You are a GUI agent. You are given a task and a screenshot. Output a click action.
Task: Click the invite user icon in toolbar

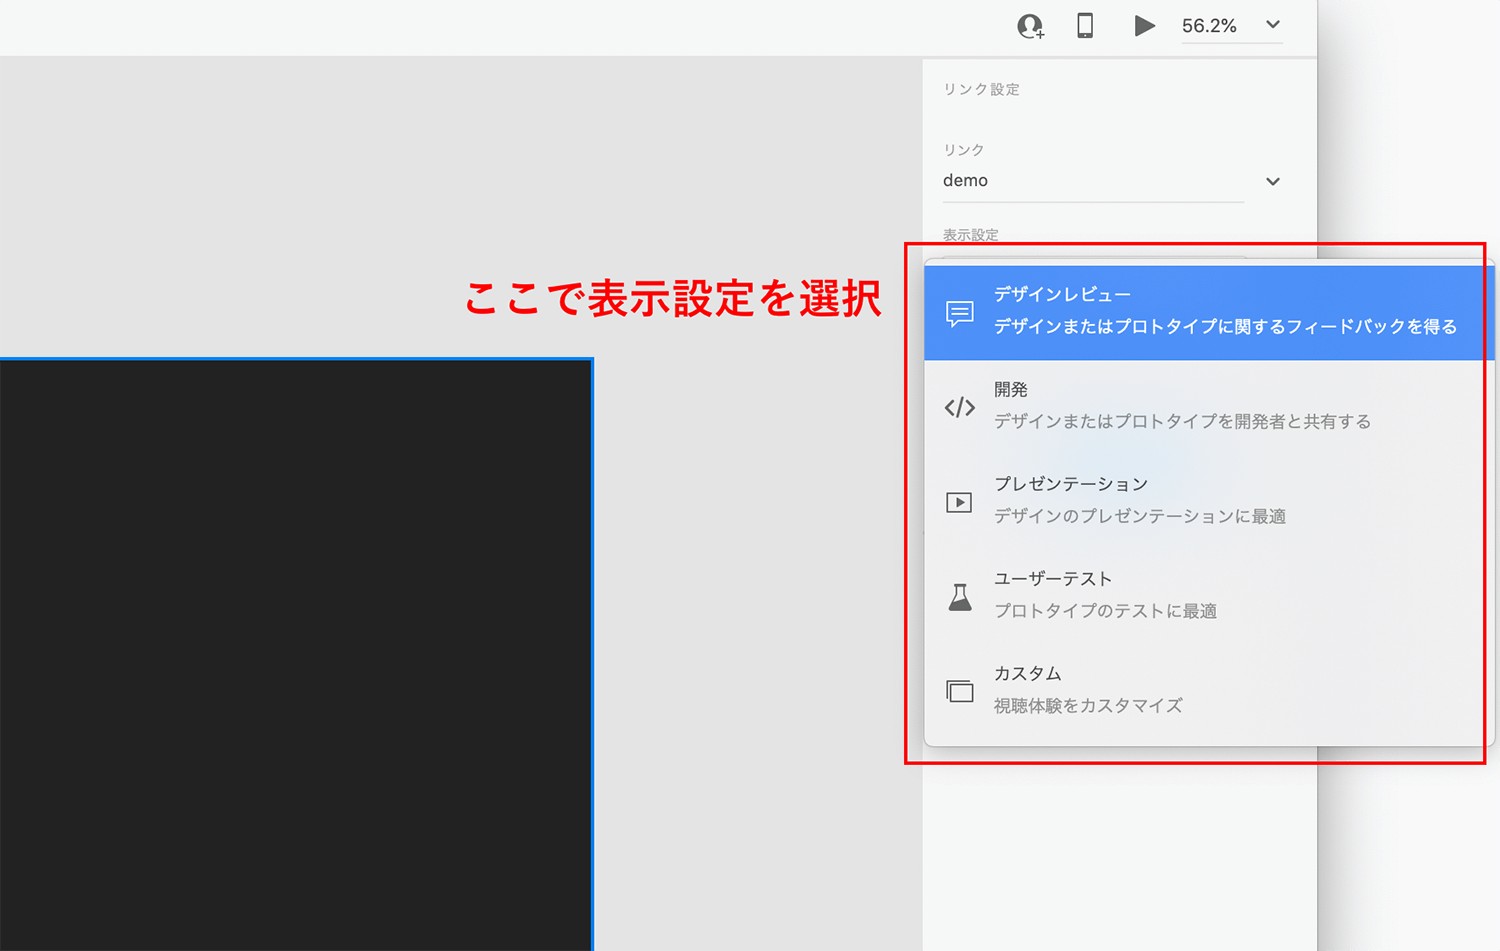point(1030,26)
